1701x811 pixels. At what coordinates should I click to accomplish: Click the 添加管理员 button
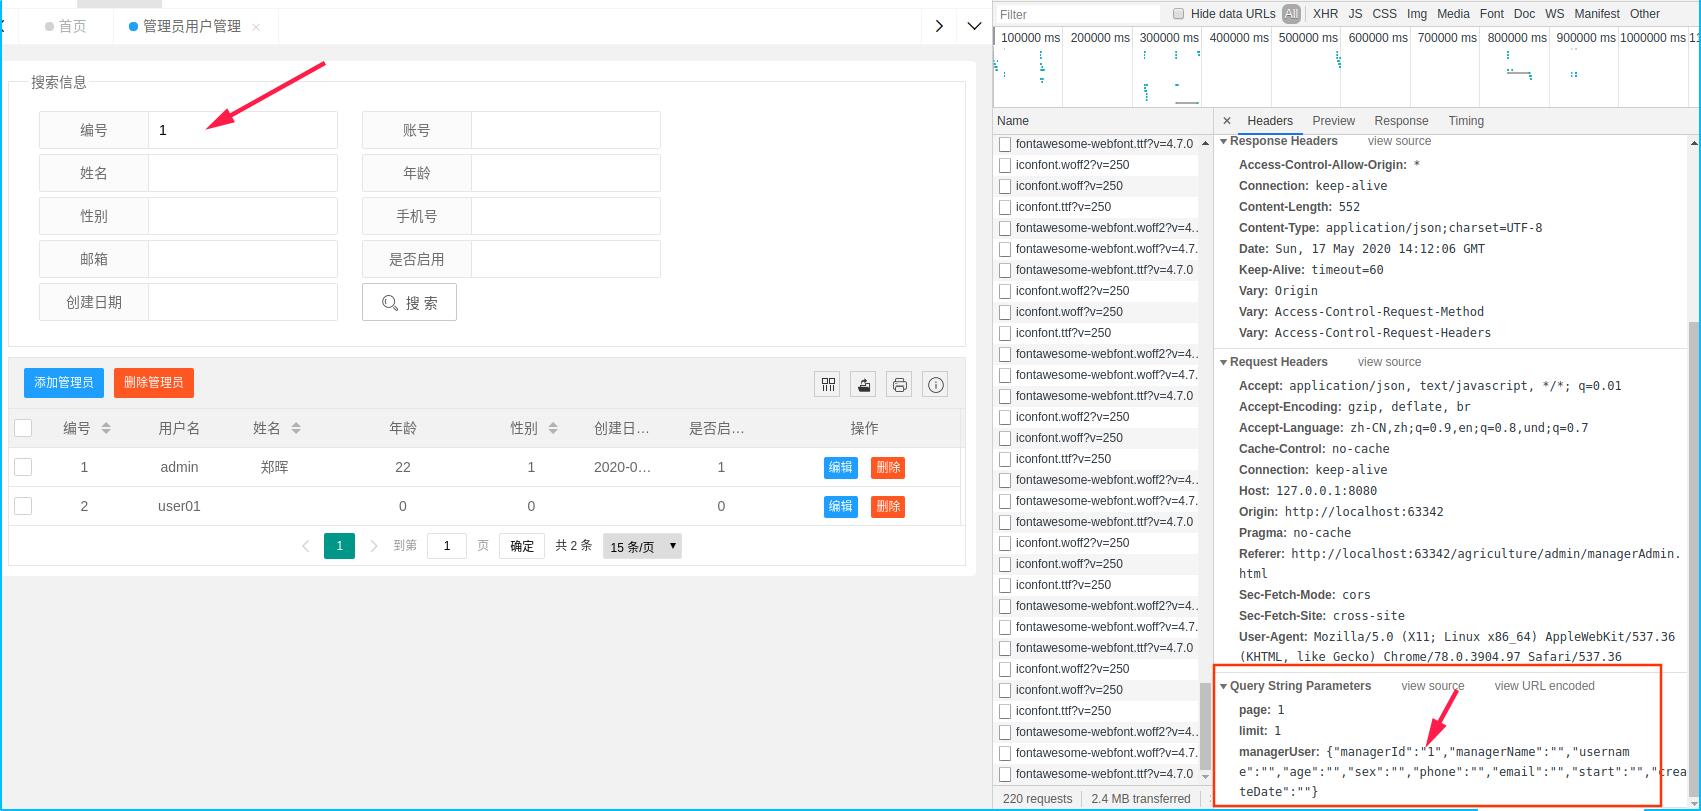[x=64, y=383]
